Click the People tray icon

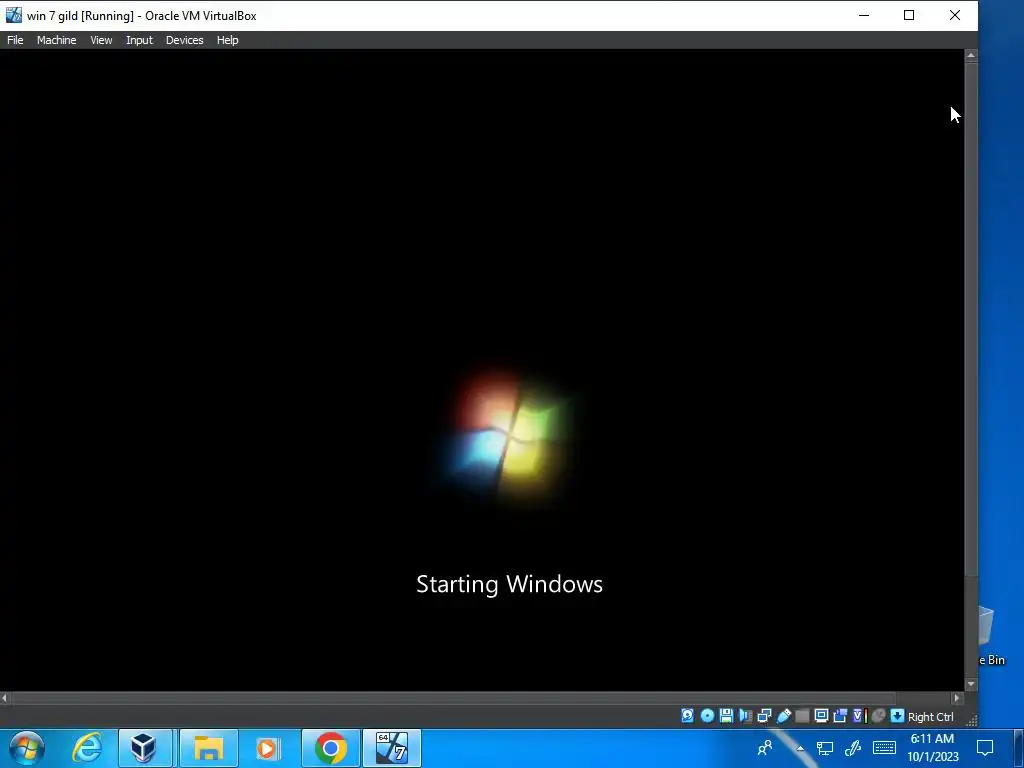click(x=765, y=748)
